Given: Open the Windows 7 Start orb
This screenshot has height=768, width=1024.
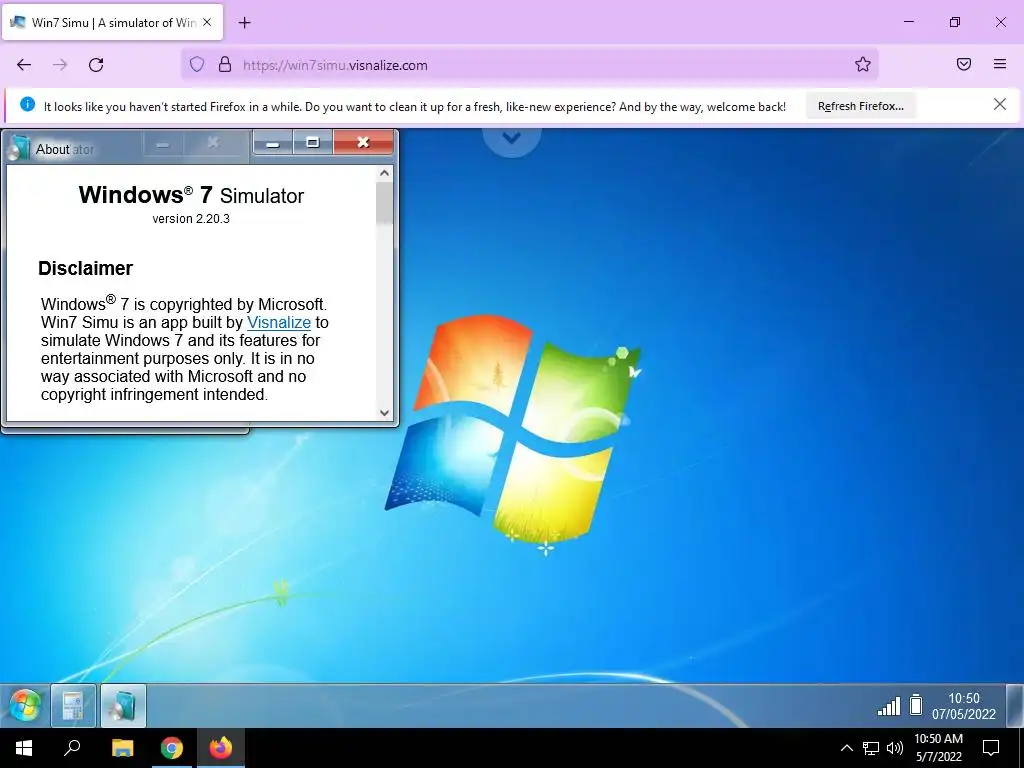Looking at the screenshot, I should pos(25,705).
